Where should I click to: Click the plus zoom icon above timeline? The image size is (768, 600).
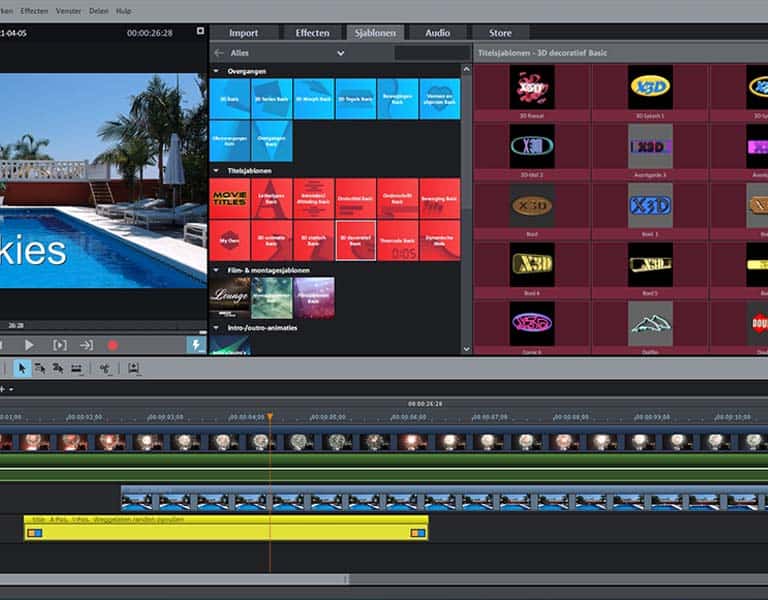(x=2, y=389)
